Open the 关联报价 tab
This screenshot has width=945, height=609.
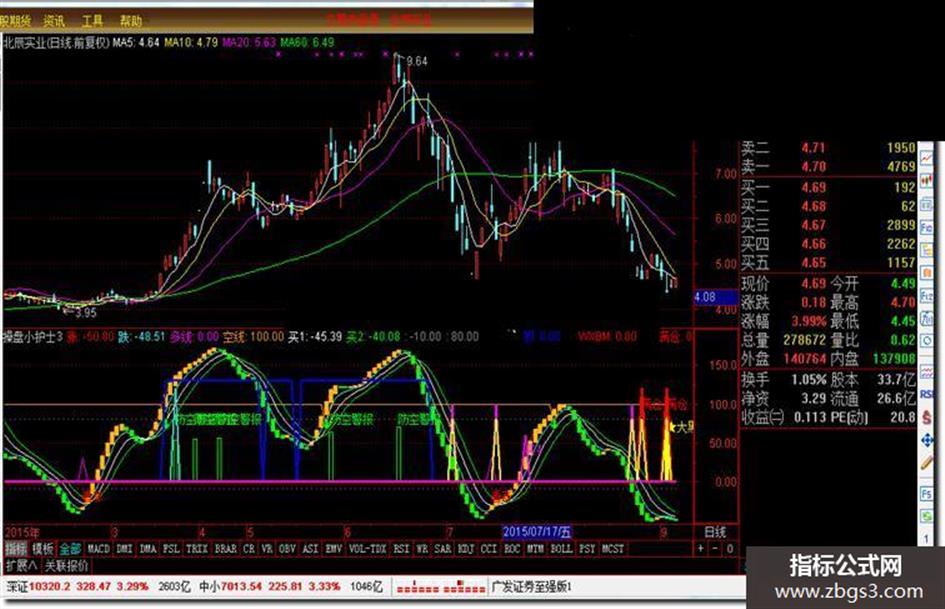click(67, 566)
